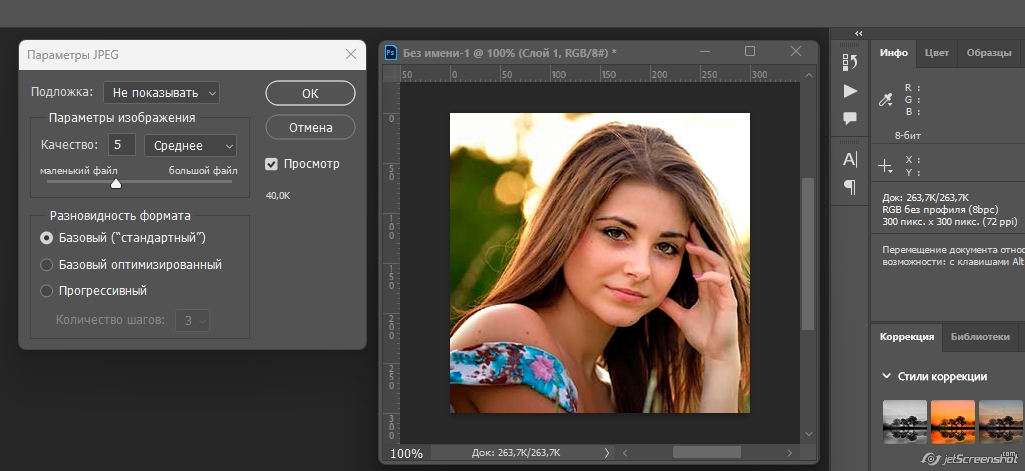Click the crosshair coordinates icon in Info panel
This screenshot has height=471, width=1025.
click(885, 166)
